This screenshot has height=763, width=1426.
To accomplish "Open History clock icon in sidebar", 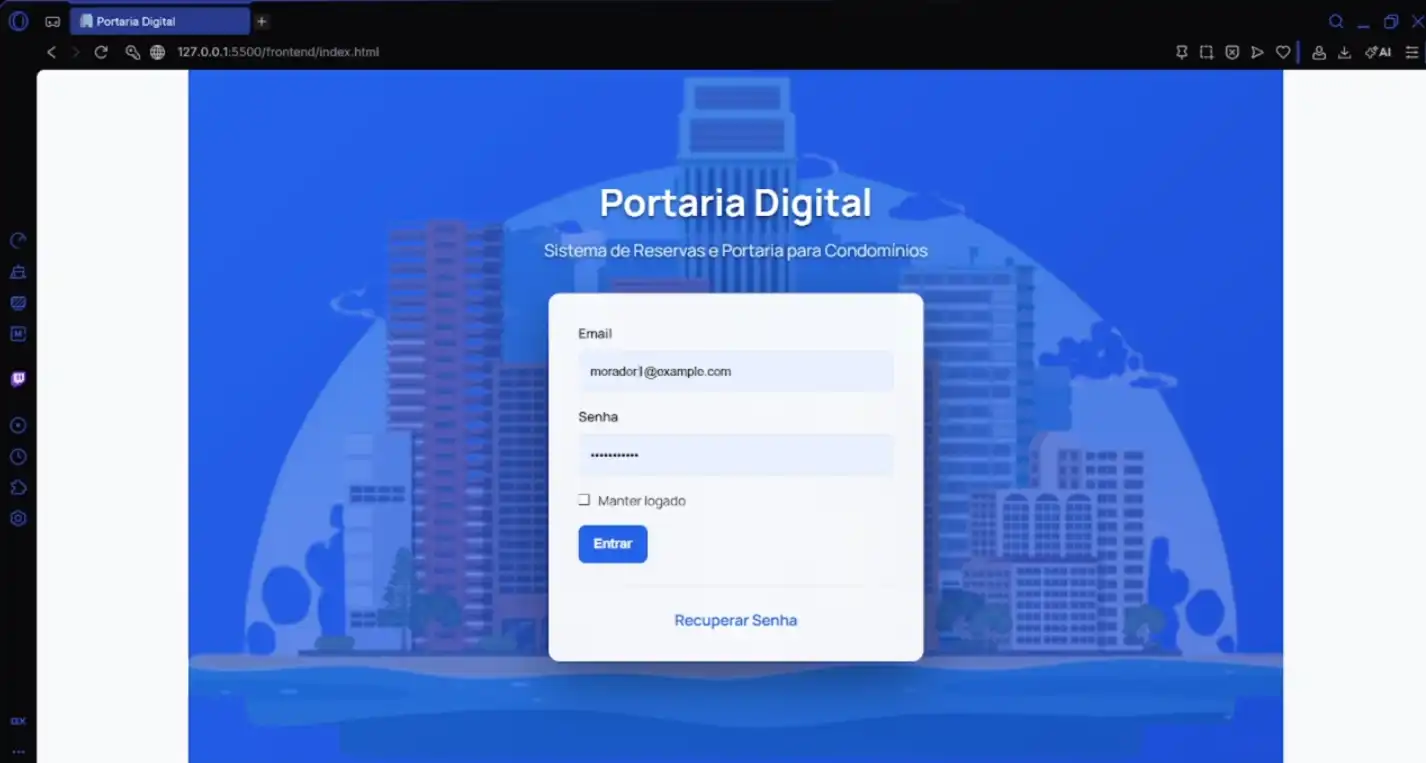I will [x=18, y=457].
